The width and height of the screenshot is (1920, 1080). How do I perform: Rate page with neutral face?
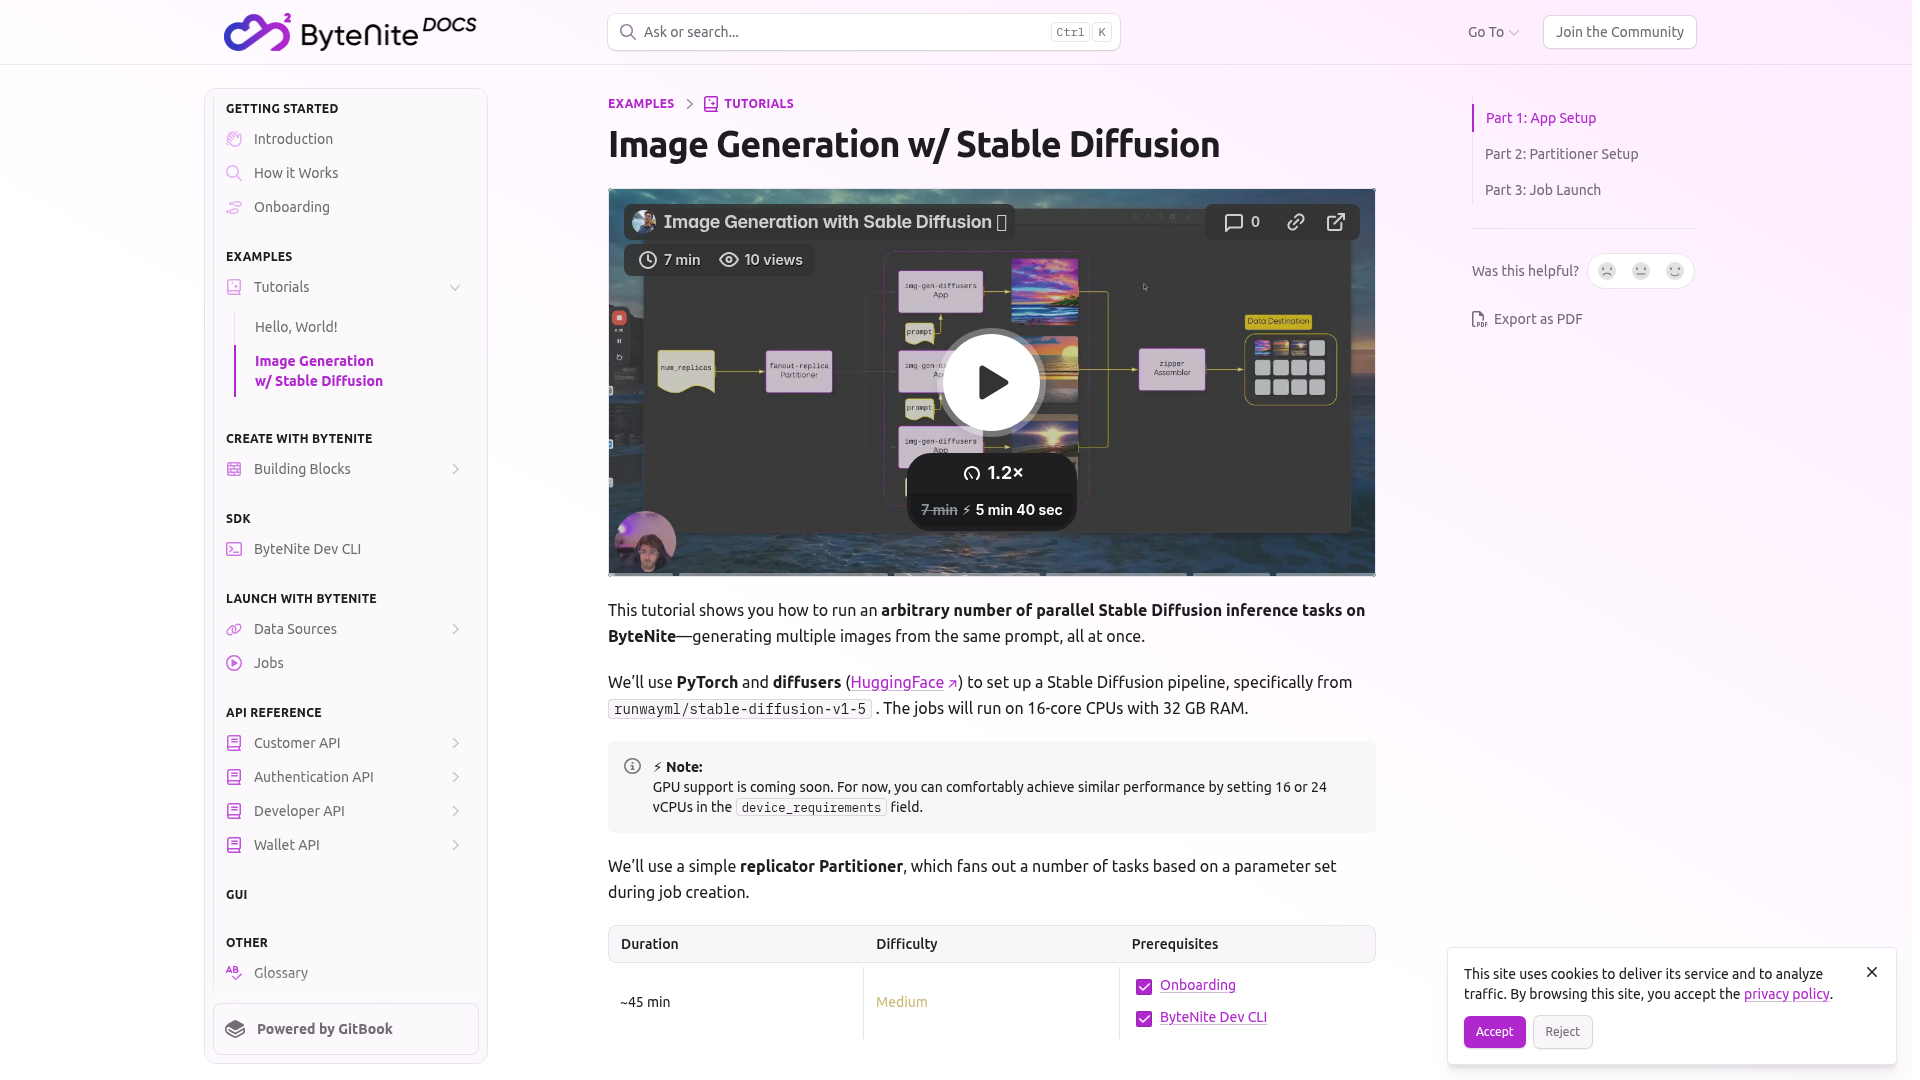(1641, 271)
